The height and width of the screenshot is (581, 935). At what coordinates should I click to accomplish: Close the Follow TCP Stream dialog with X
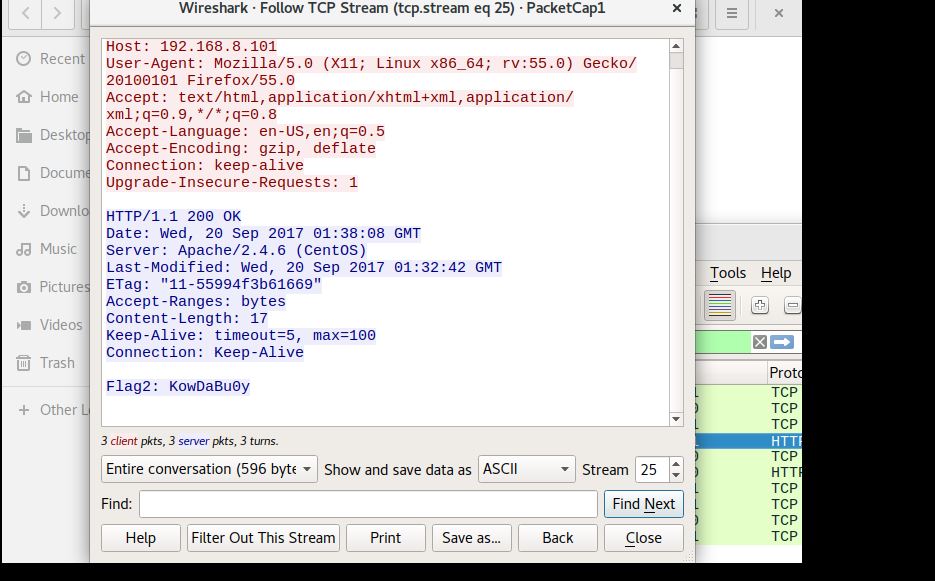pos(677,8)
